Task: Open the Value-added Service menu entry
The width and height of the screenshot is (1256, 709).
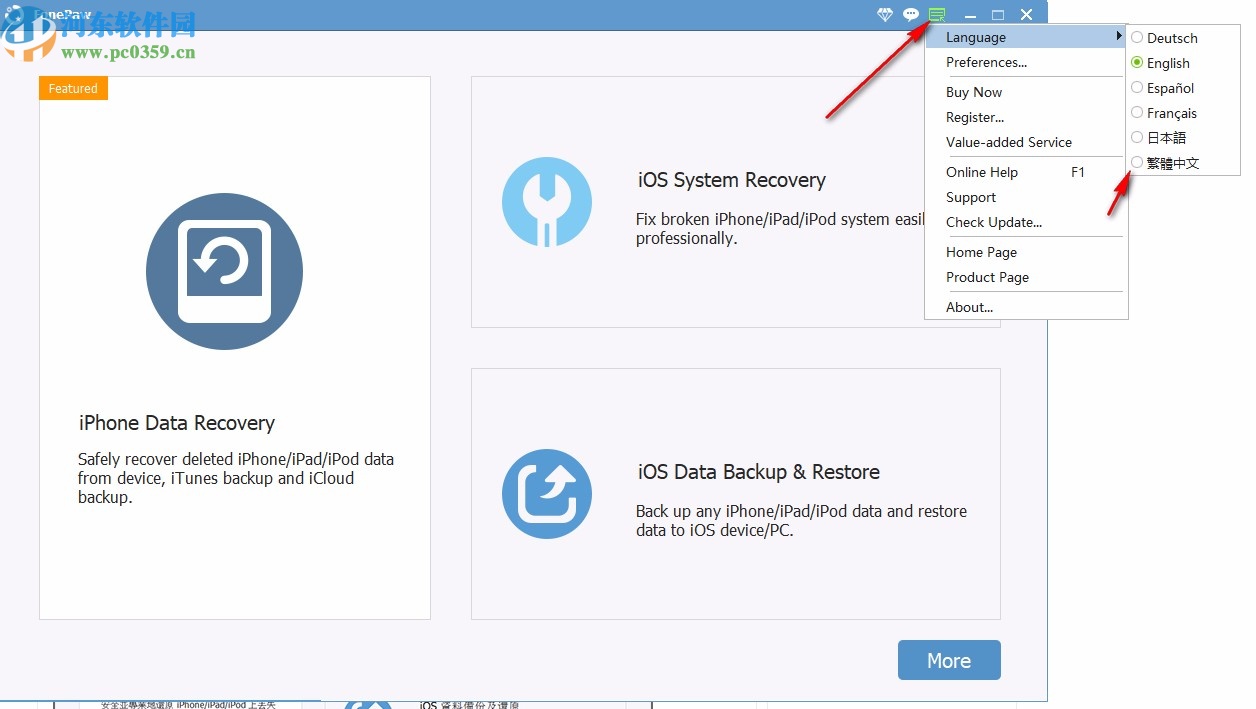Action: [1008, 142]
